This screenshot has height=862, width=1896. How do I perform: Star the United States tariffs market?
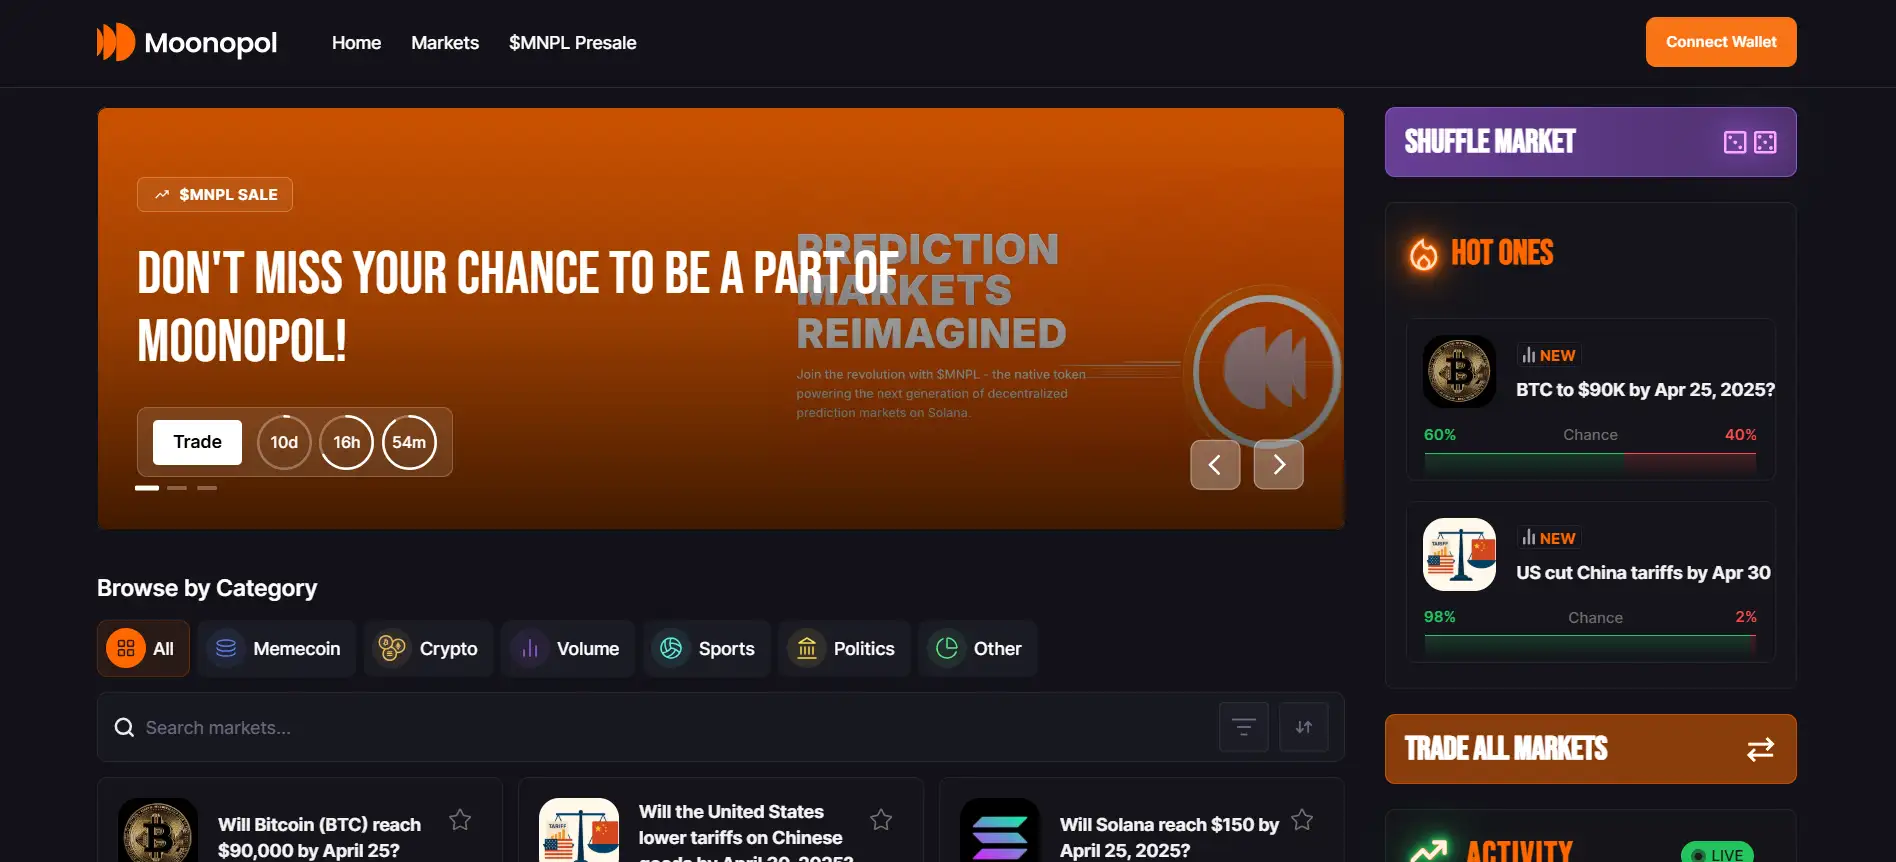[881, 820]
